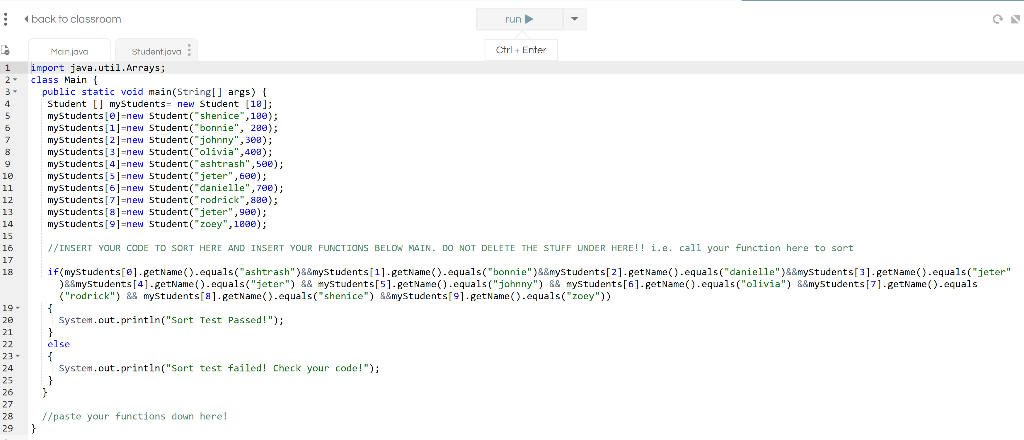1024x440 pixels.
Task: Click the line creating Student "olivia"
Action: 159,152
